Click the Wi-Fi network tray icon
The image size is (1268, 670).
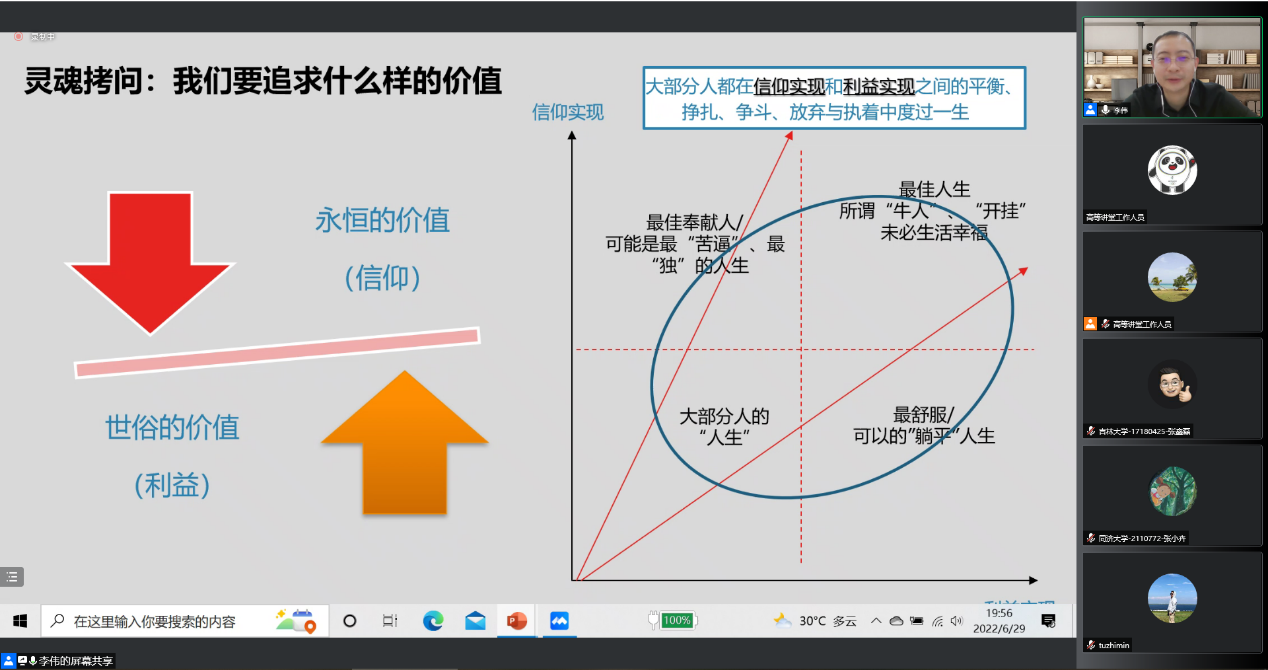(937, 621)
